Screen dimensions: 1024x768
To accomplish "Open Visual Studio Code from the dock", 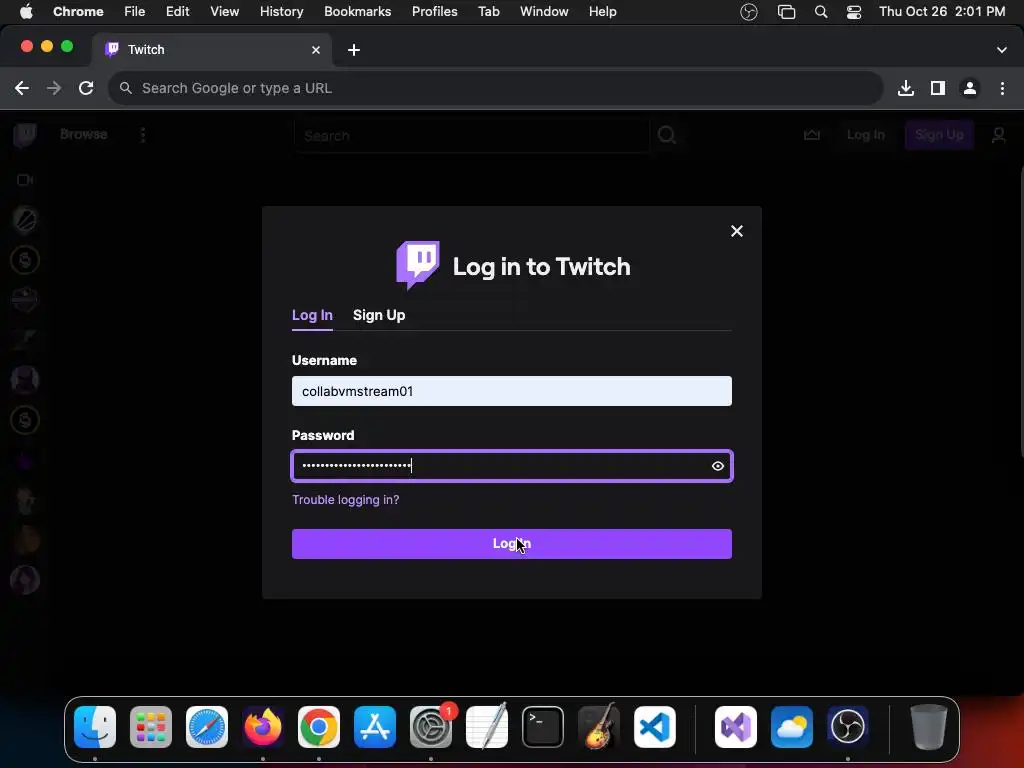I will pos(654,727).
